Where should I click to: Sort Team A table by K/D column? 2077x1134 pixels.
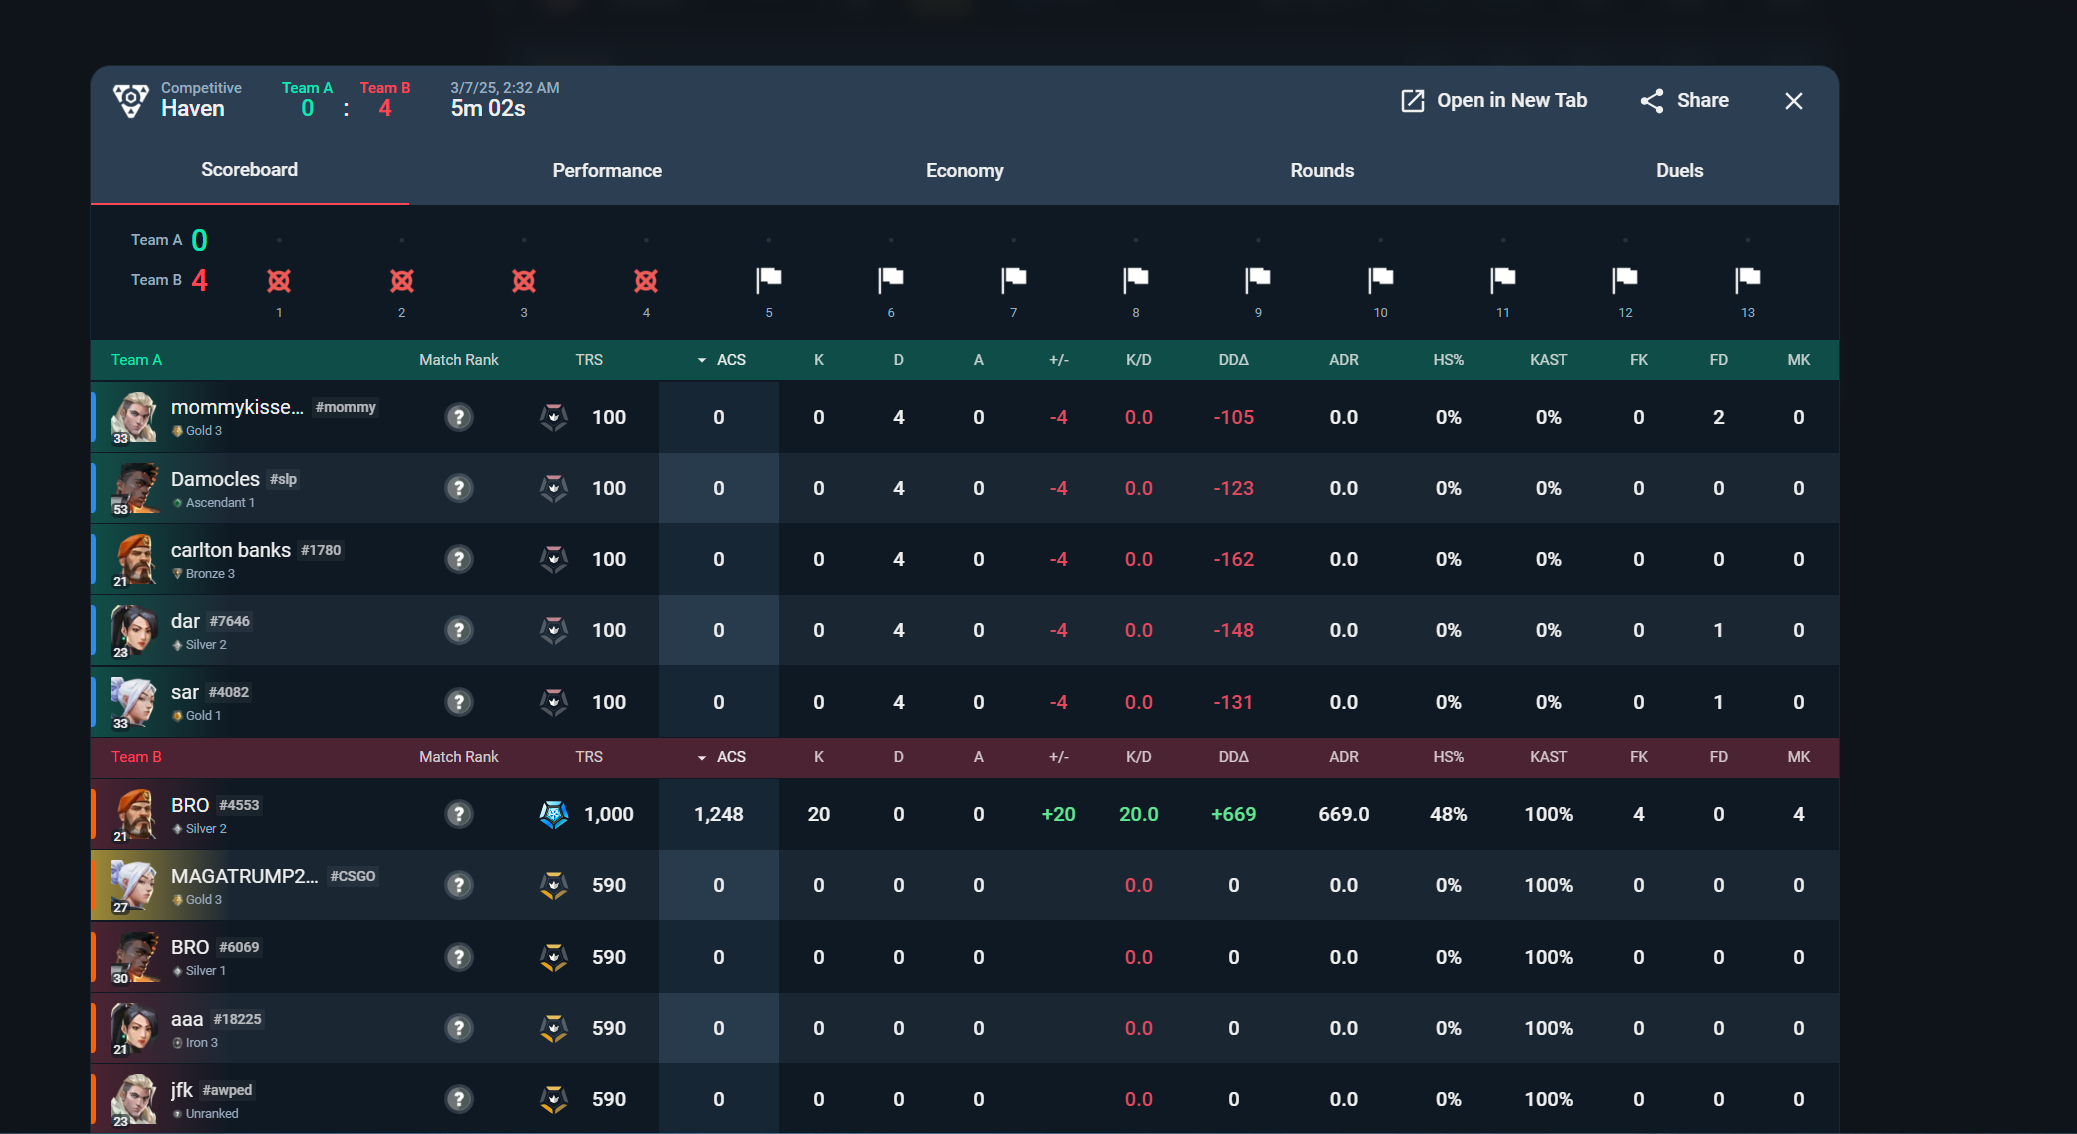pyautogui.click(x=1138, y=360)
